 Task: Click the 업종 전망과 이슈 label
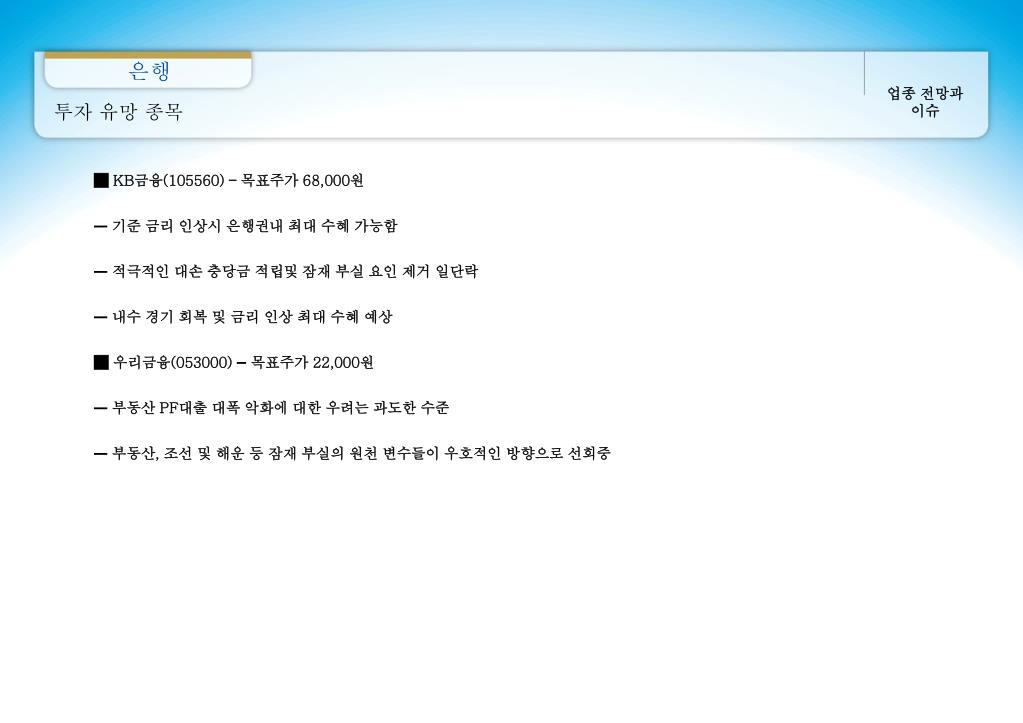[x=925, y=102]
